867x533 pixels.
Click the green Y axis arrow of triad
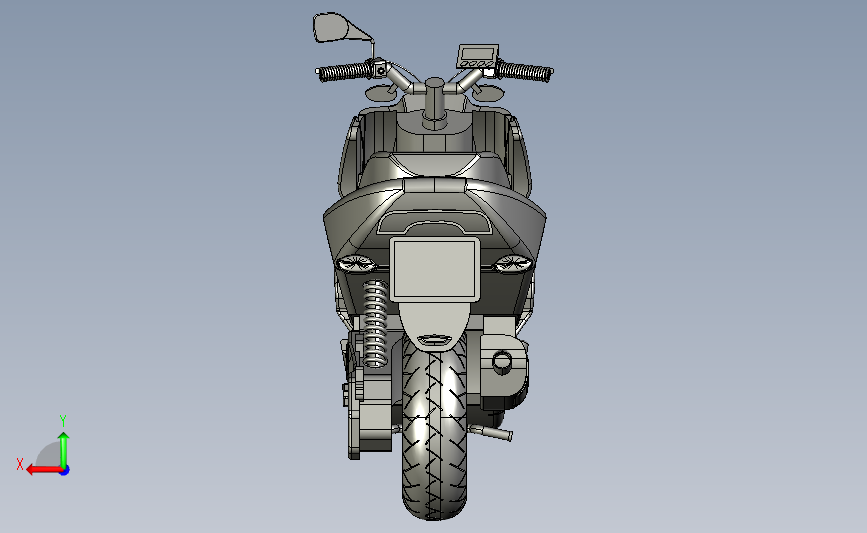click(64, 449)
